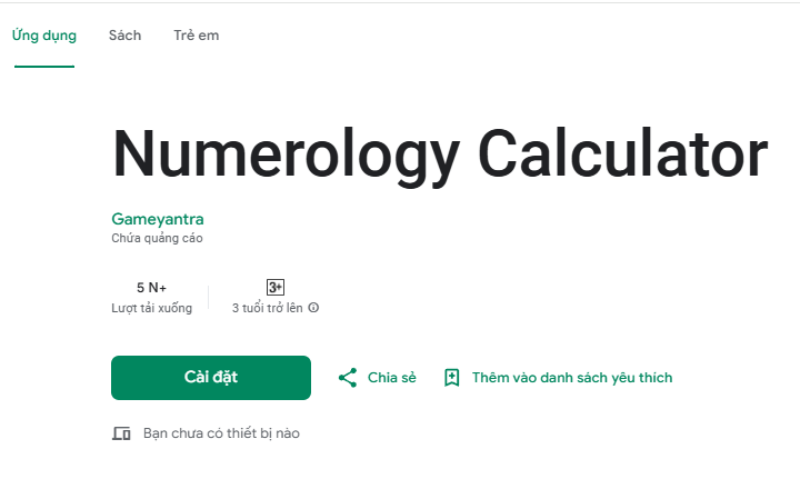Click the 5 N+ download count
The width and height of the screenshot is (800, 479).
click(151, 288)
